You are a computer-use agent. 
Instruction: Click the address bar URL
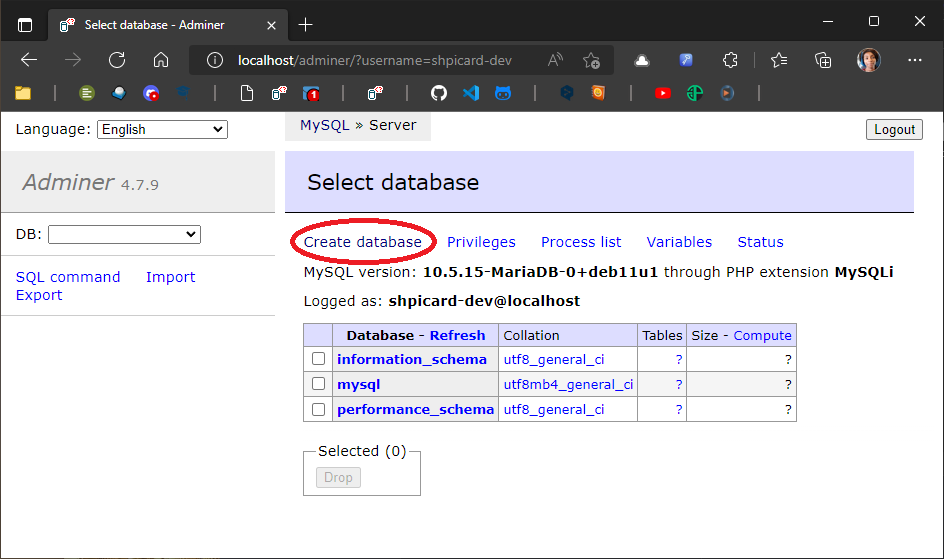point(374,60)
